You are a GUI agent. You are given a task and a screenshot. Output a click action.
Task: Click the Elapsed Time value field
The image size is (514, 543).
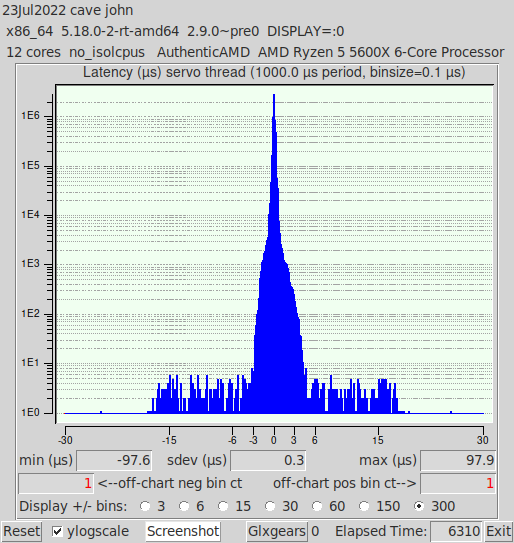[456, 531]
